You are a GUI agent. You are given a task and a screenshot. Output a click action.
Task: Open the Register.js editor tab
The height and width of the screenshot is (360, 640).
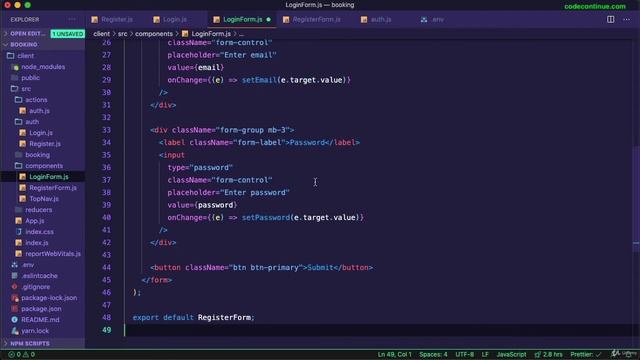pyautogui.click(x=112, y=20)
